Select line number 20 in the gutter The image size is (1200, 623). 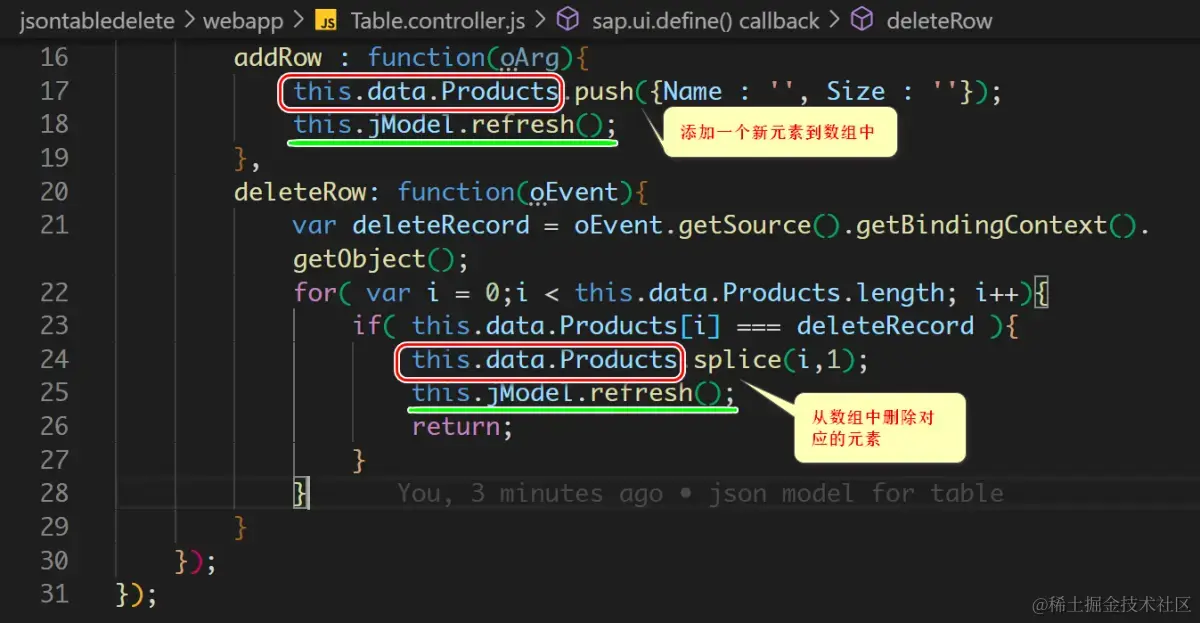[x=54, y=191]
